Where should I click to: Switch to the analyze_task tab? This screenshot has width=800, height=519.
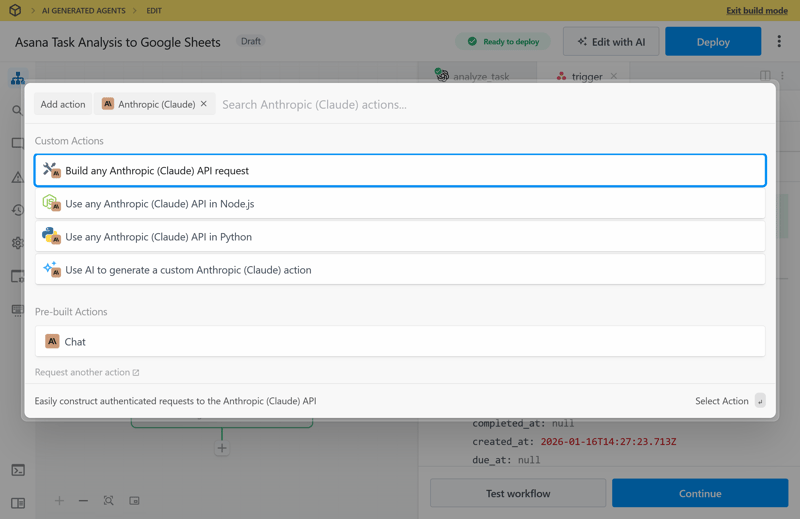[x=480, y=76]
